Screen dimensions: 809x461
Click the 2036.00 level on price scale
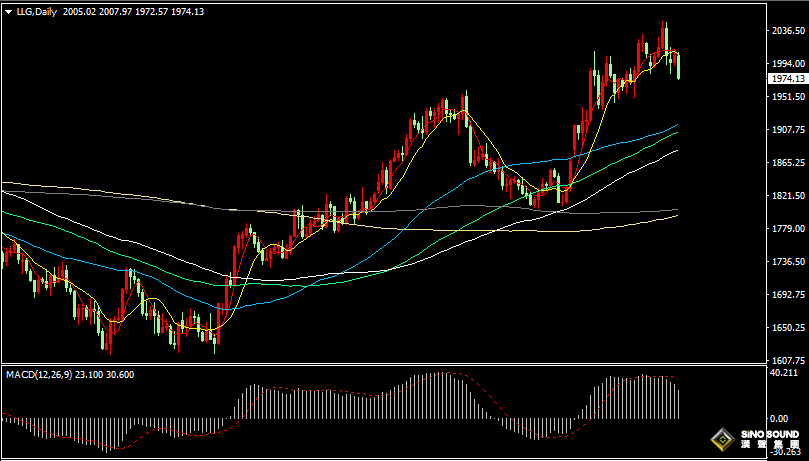[x=787, y=31]
